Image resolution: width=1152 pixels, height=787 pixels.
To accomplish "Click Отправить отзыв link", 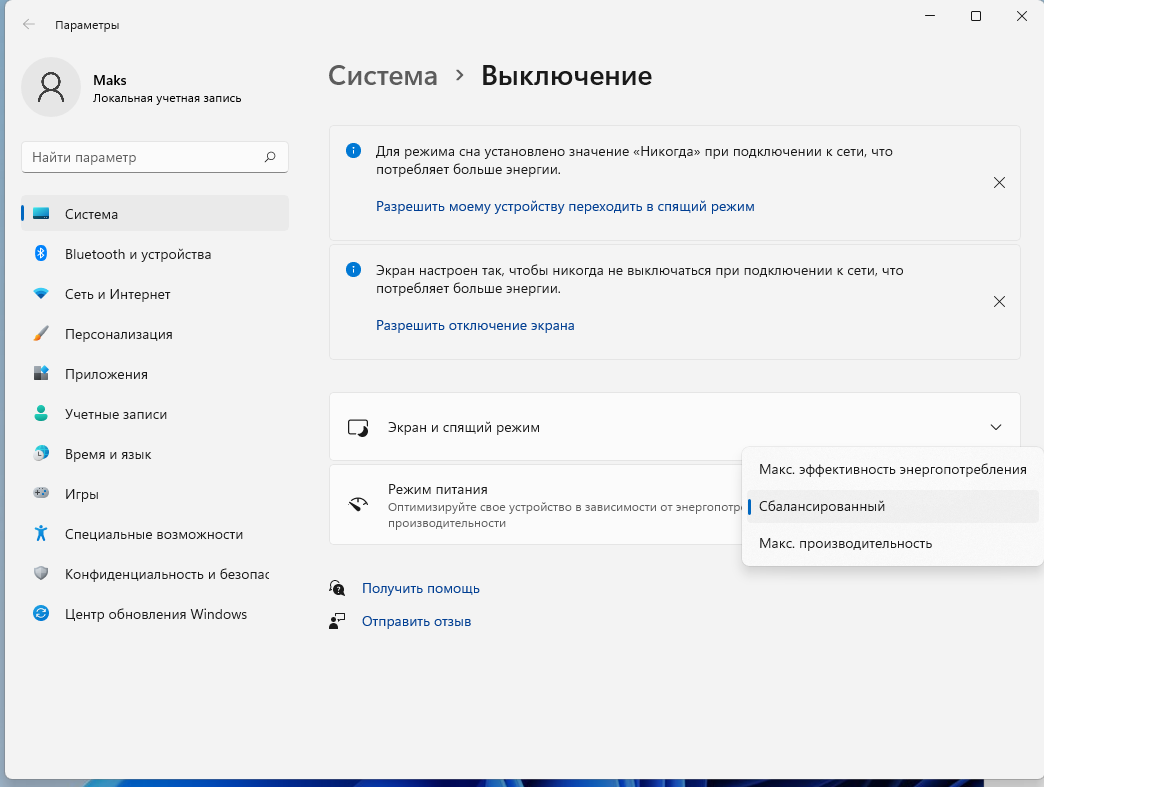I will coord(416,621).
